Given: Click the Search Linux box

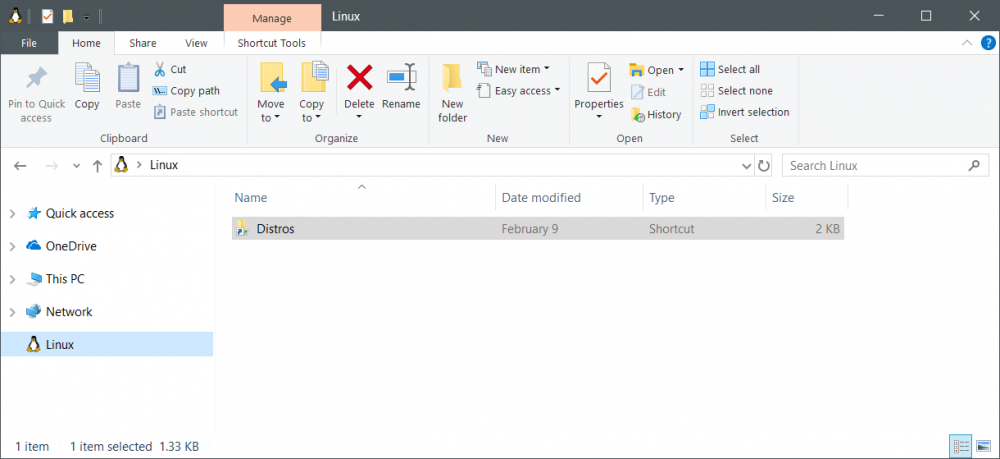Looking at the screenshot, I should (885, 166).
